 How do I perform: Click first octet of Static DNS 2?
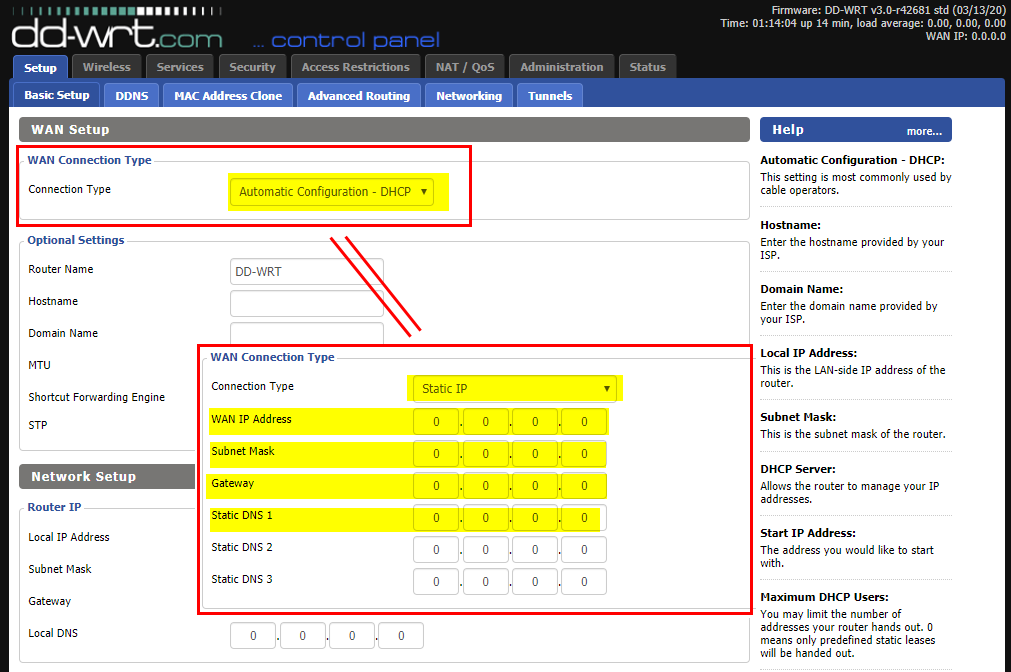436,549
